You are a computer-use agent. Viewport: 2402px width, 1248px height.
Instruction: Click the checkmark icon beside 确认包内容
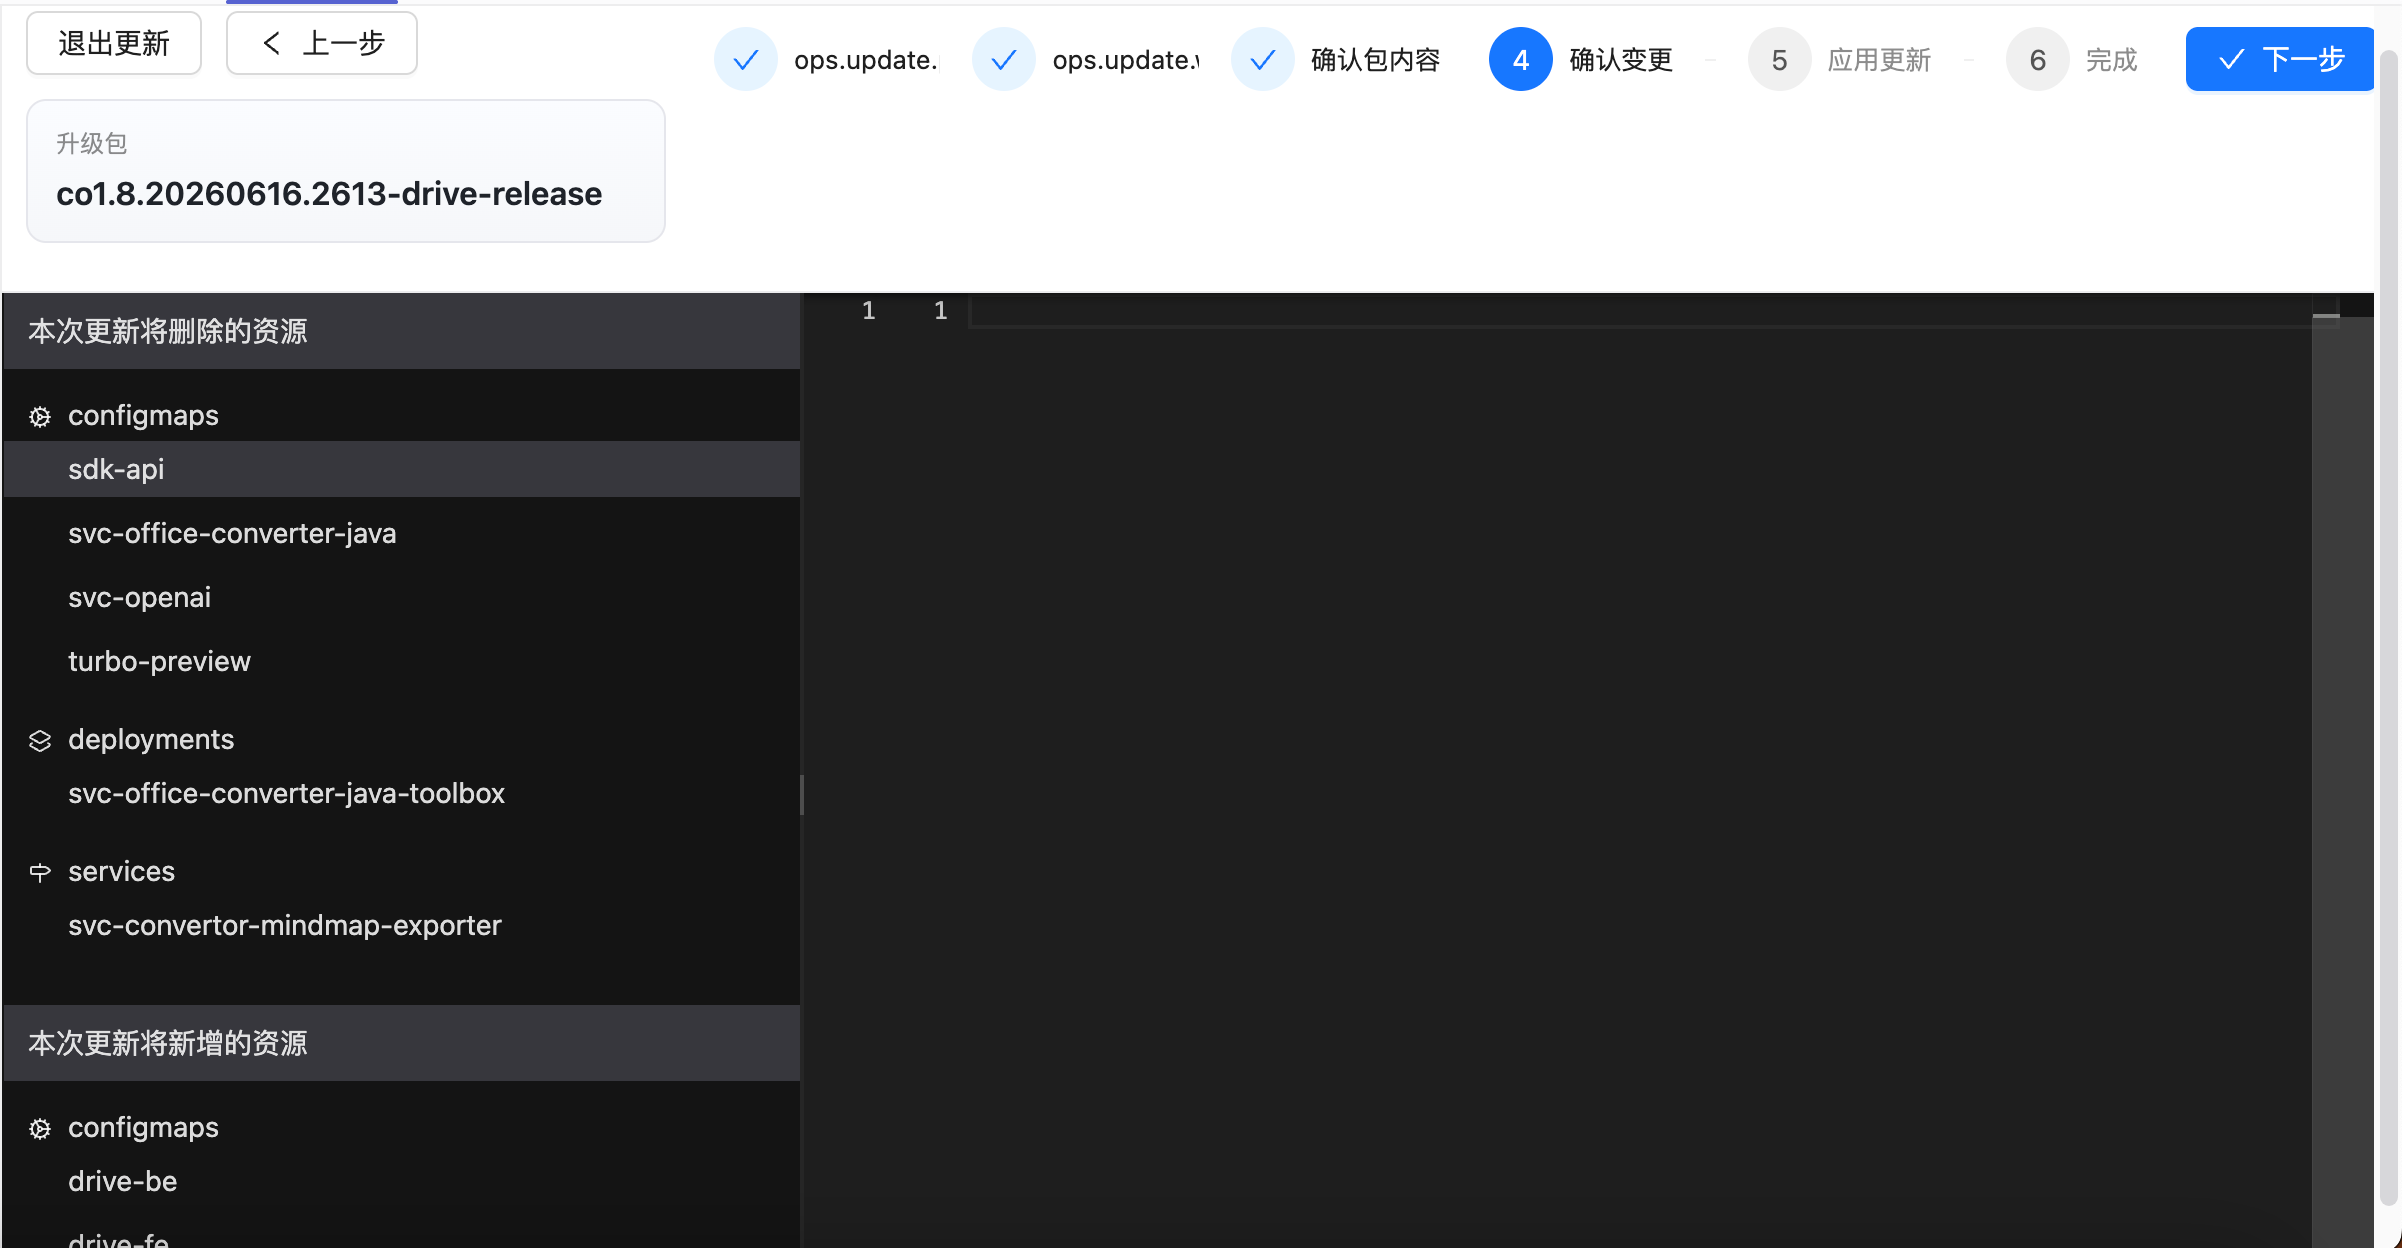point(1262,60)
